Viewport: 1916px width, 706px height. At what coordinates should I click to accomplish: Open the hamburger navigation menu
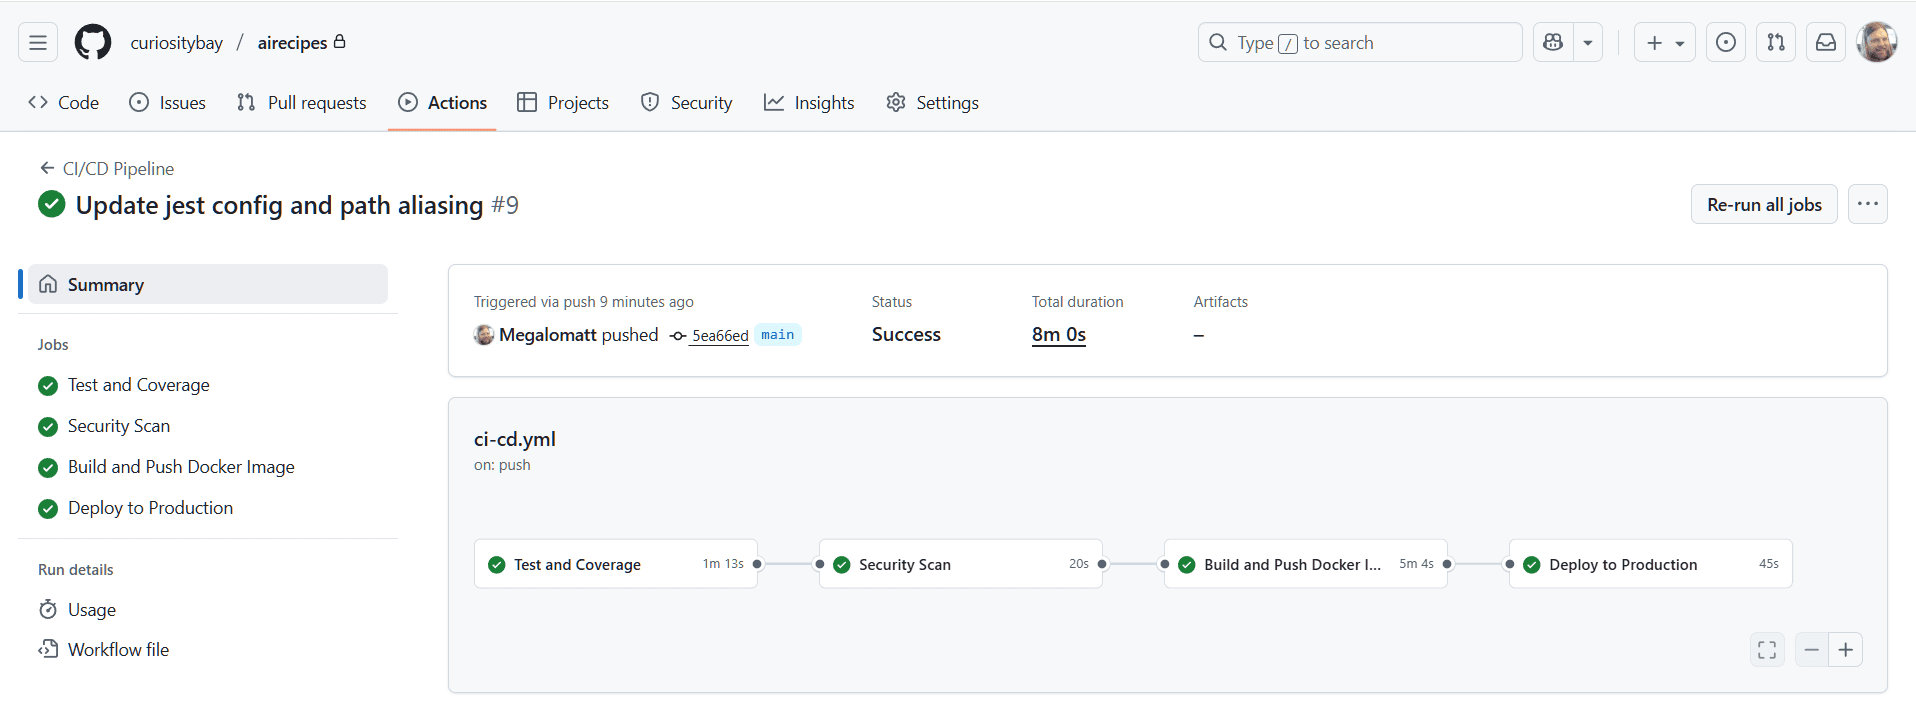(x=38, y=43)
